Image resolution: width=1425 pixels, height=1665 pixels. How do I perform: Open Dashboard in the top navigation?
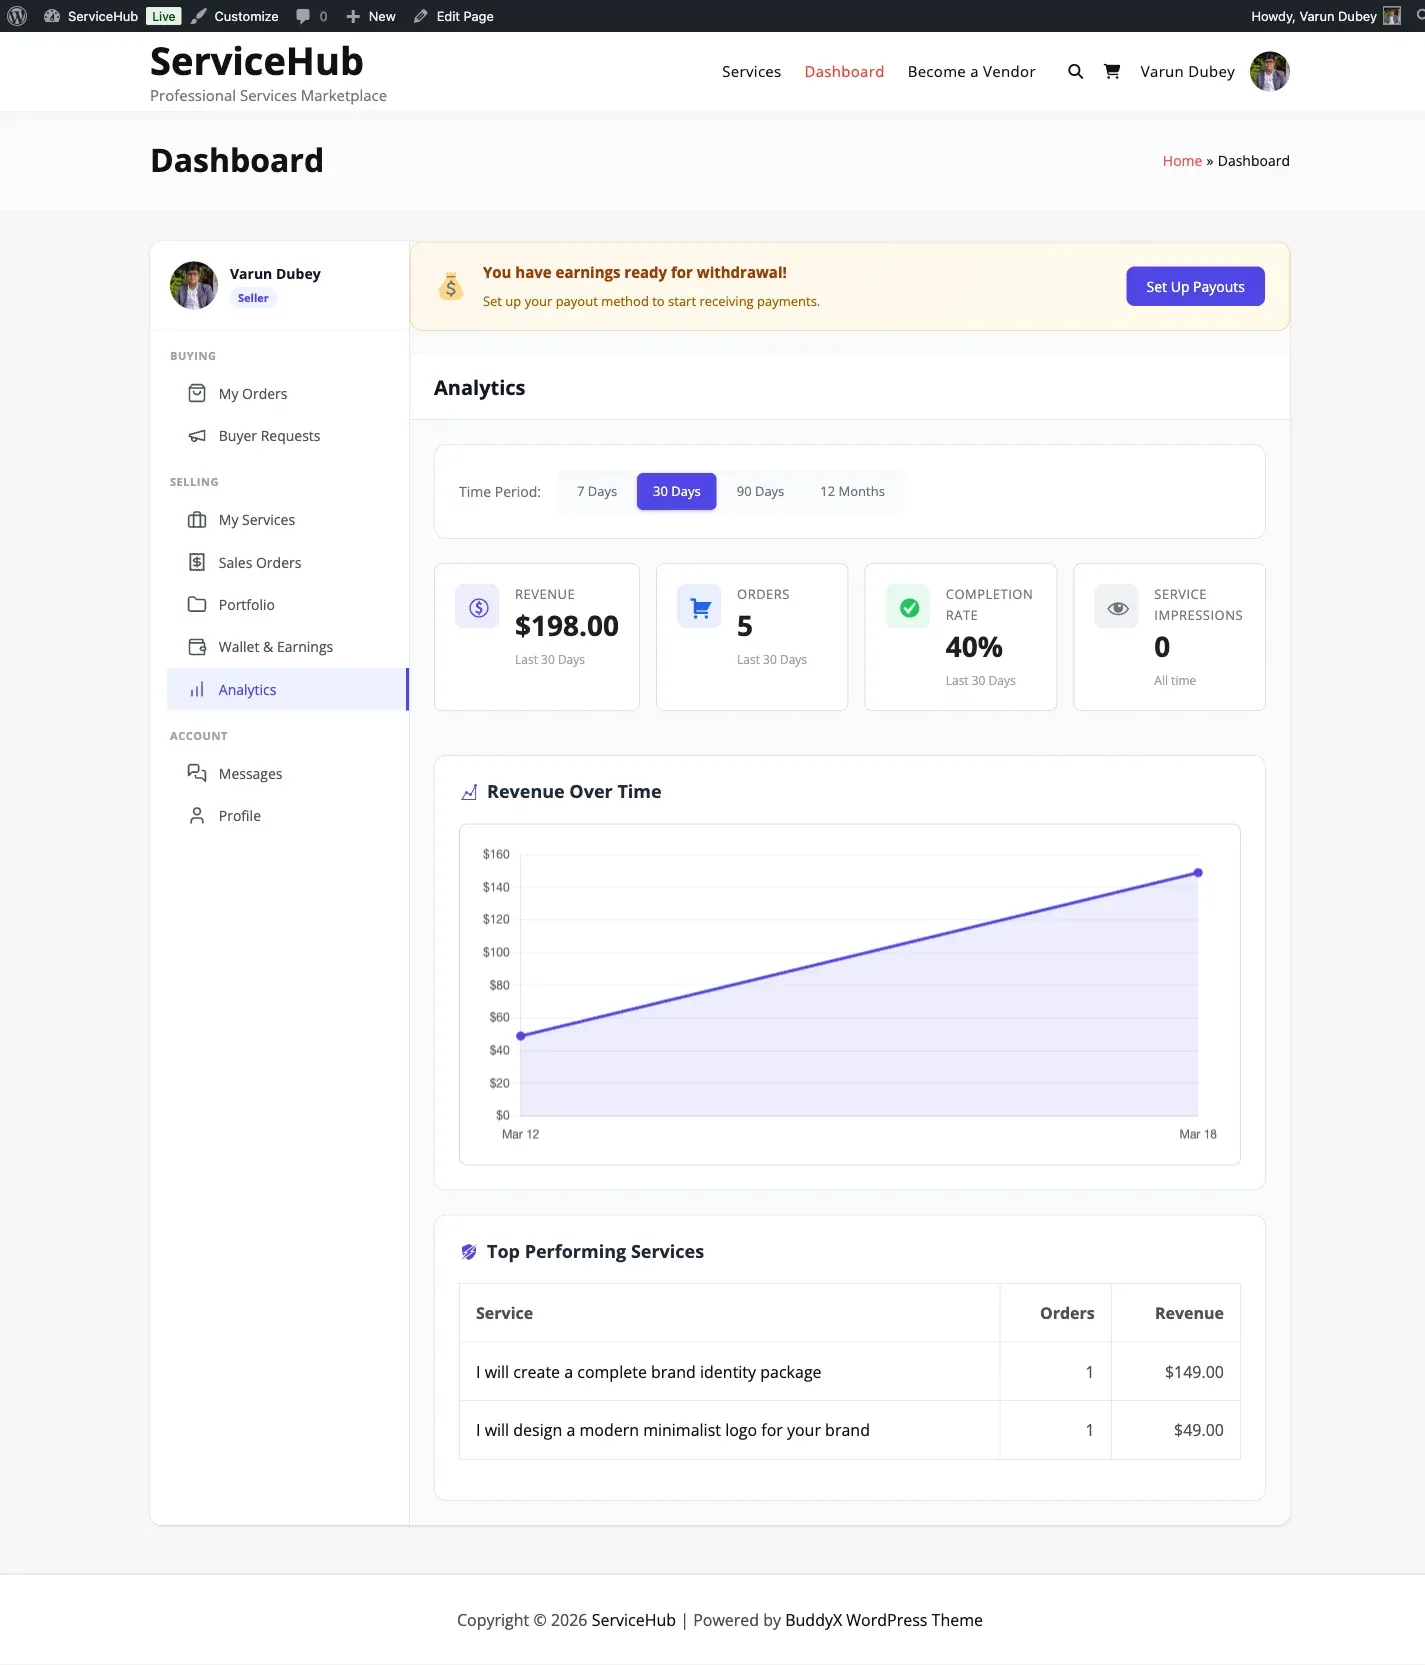pyautogui.click(x=844, y=72)
